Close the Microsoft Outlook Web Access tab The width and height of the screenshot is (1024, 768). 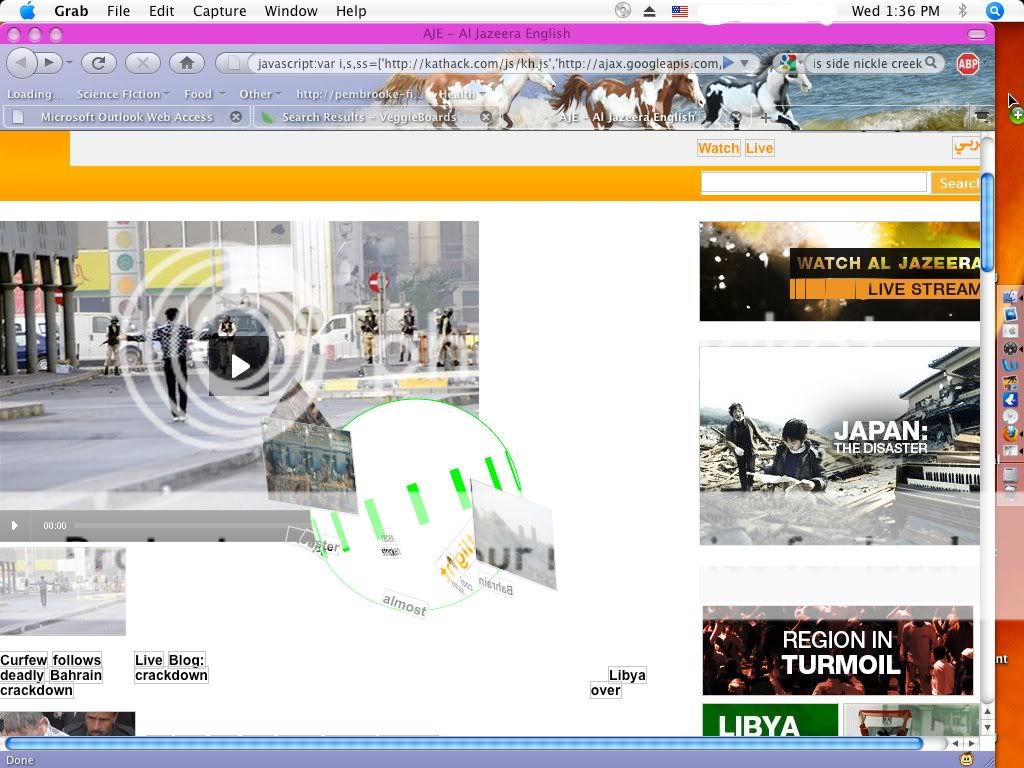(x=236, y=117)
